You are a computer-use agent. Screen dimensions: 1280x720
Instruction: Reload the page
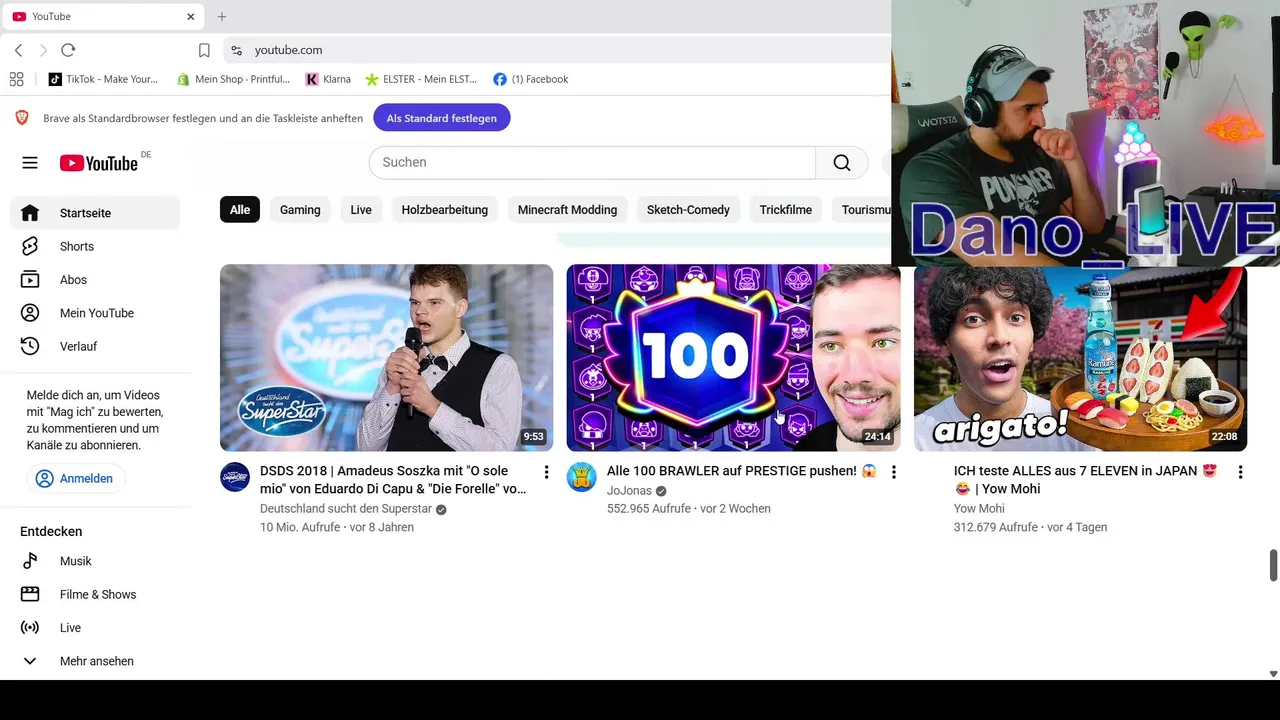(68, 50)
